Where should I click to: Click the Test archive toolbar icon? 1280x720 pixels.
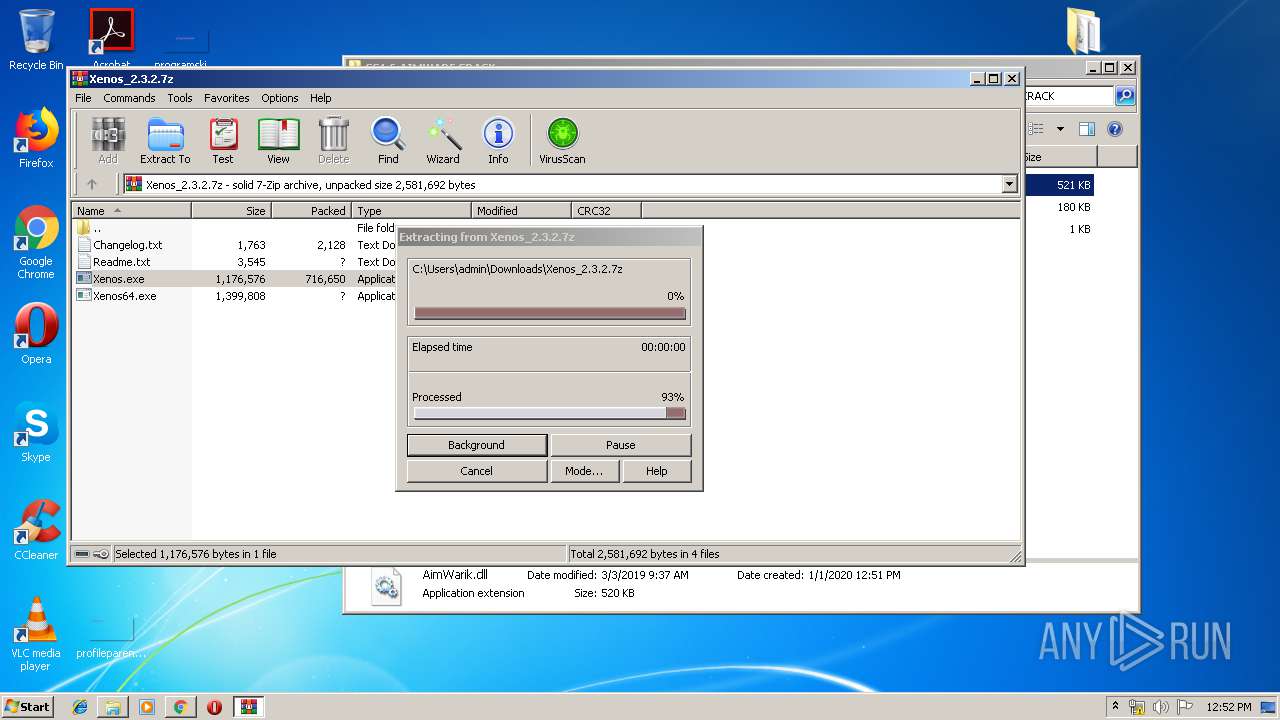223,141
